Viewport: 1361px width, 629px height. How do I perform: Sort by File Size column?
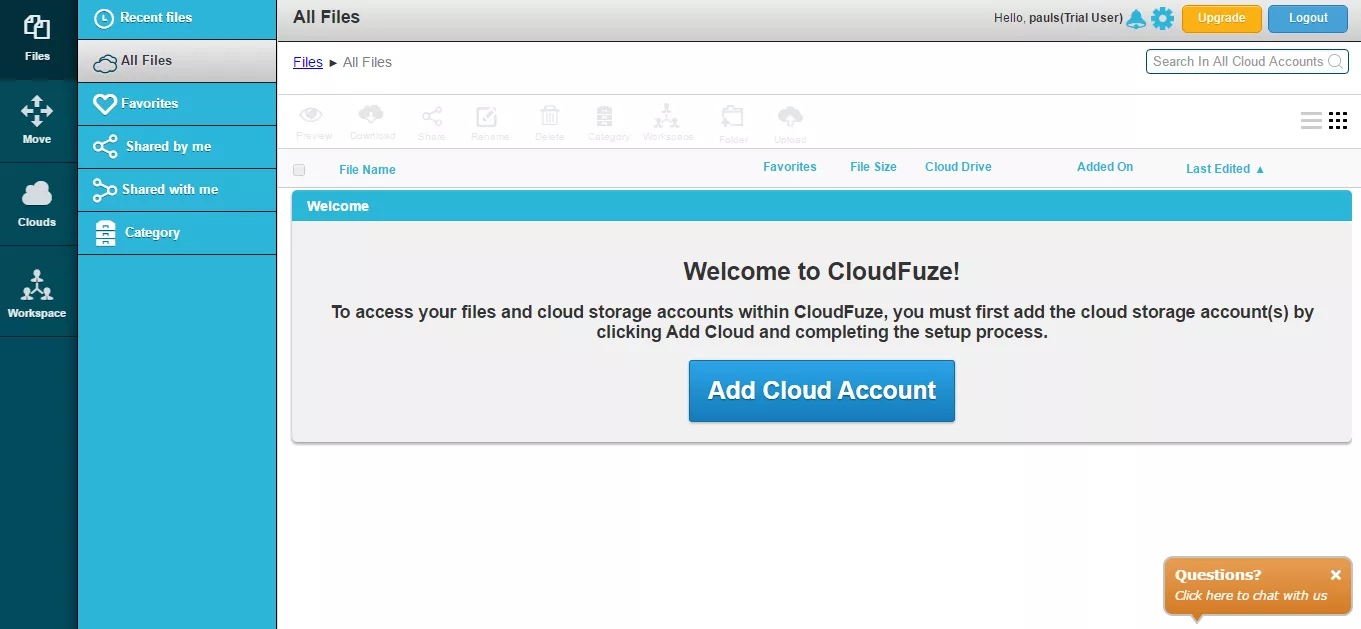coord(873,167)
